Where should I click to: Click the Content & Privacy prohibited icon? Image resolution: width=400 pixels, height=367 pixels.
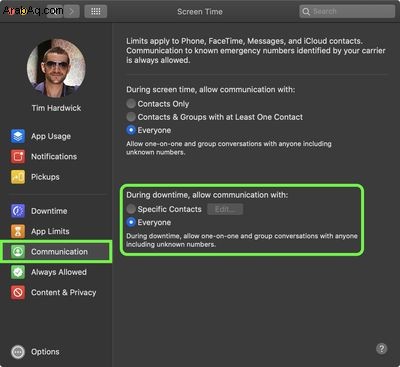click(18, 292)
